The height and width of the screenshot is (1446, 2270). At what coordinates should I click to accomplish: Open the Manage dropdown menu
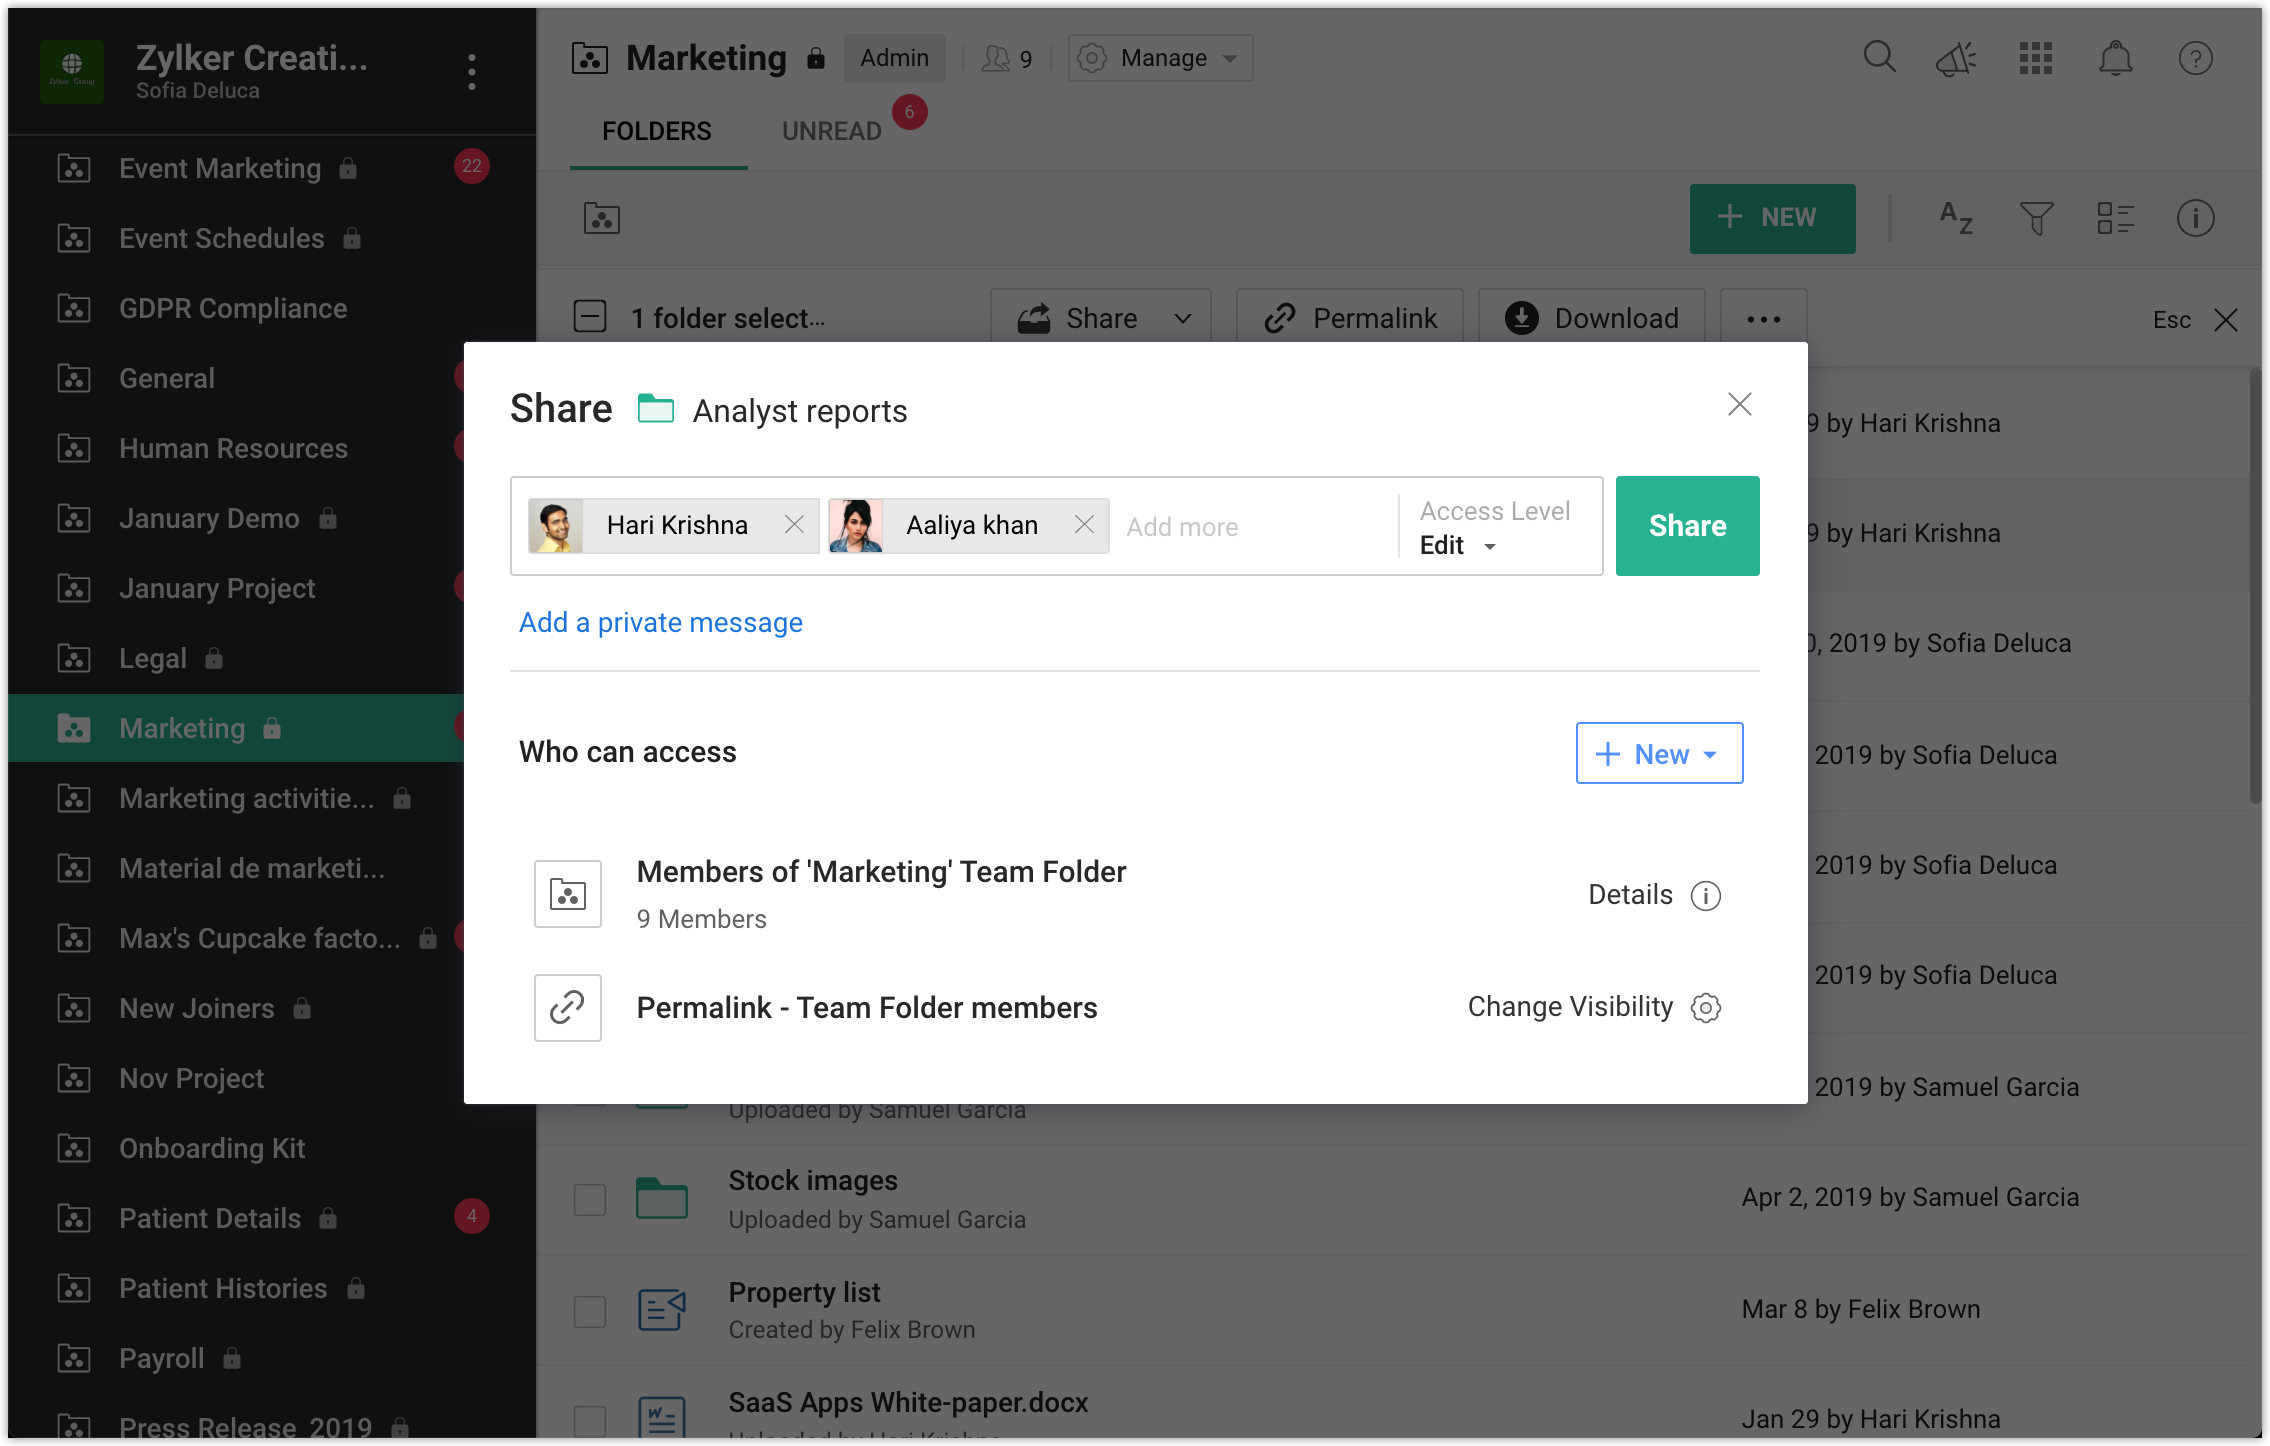click(1160, 58)
